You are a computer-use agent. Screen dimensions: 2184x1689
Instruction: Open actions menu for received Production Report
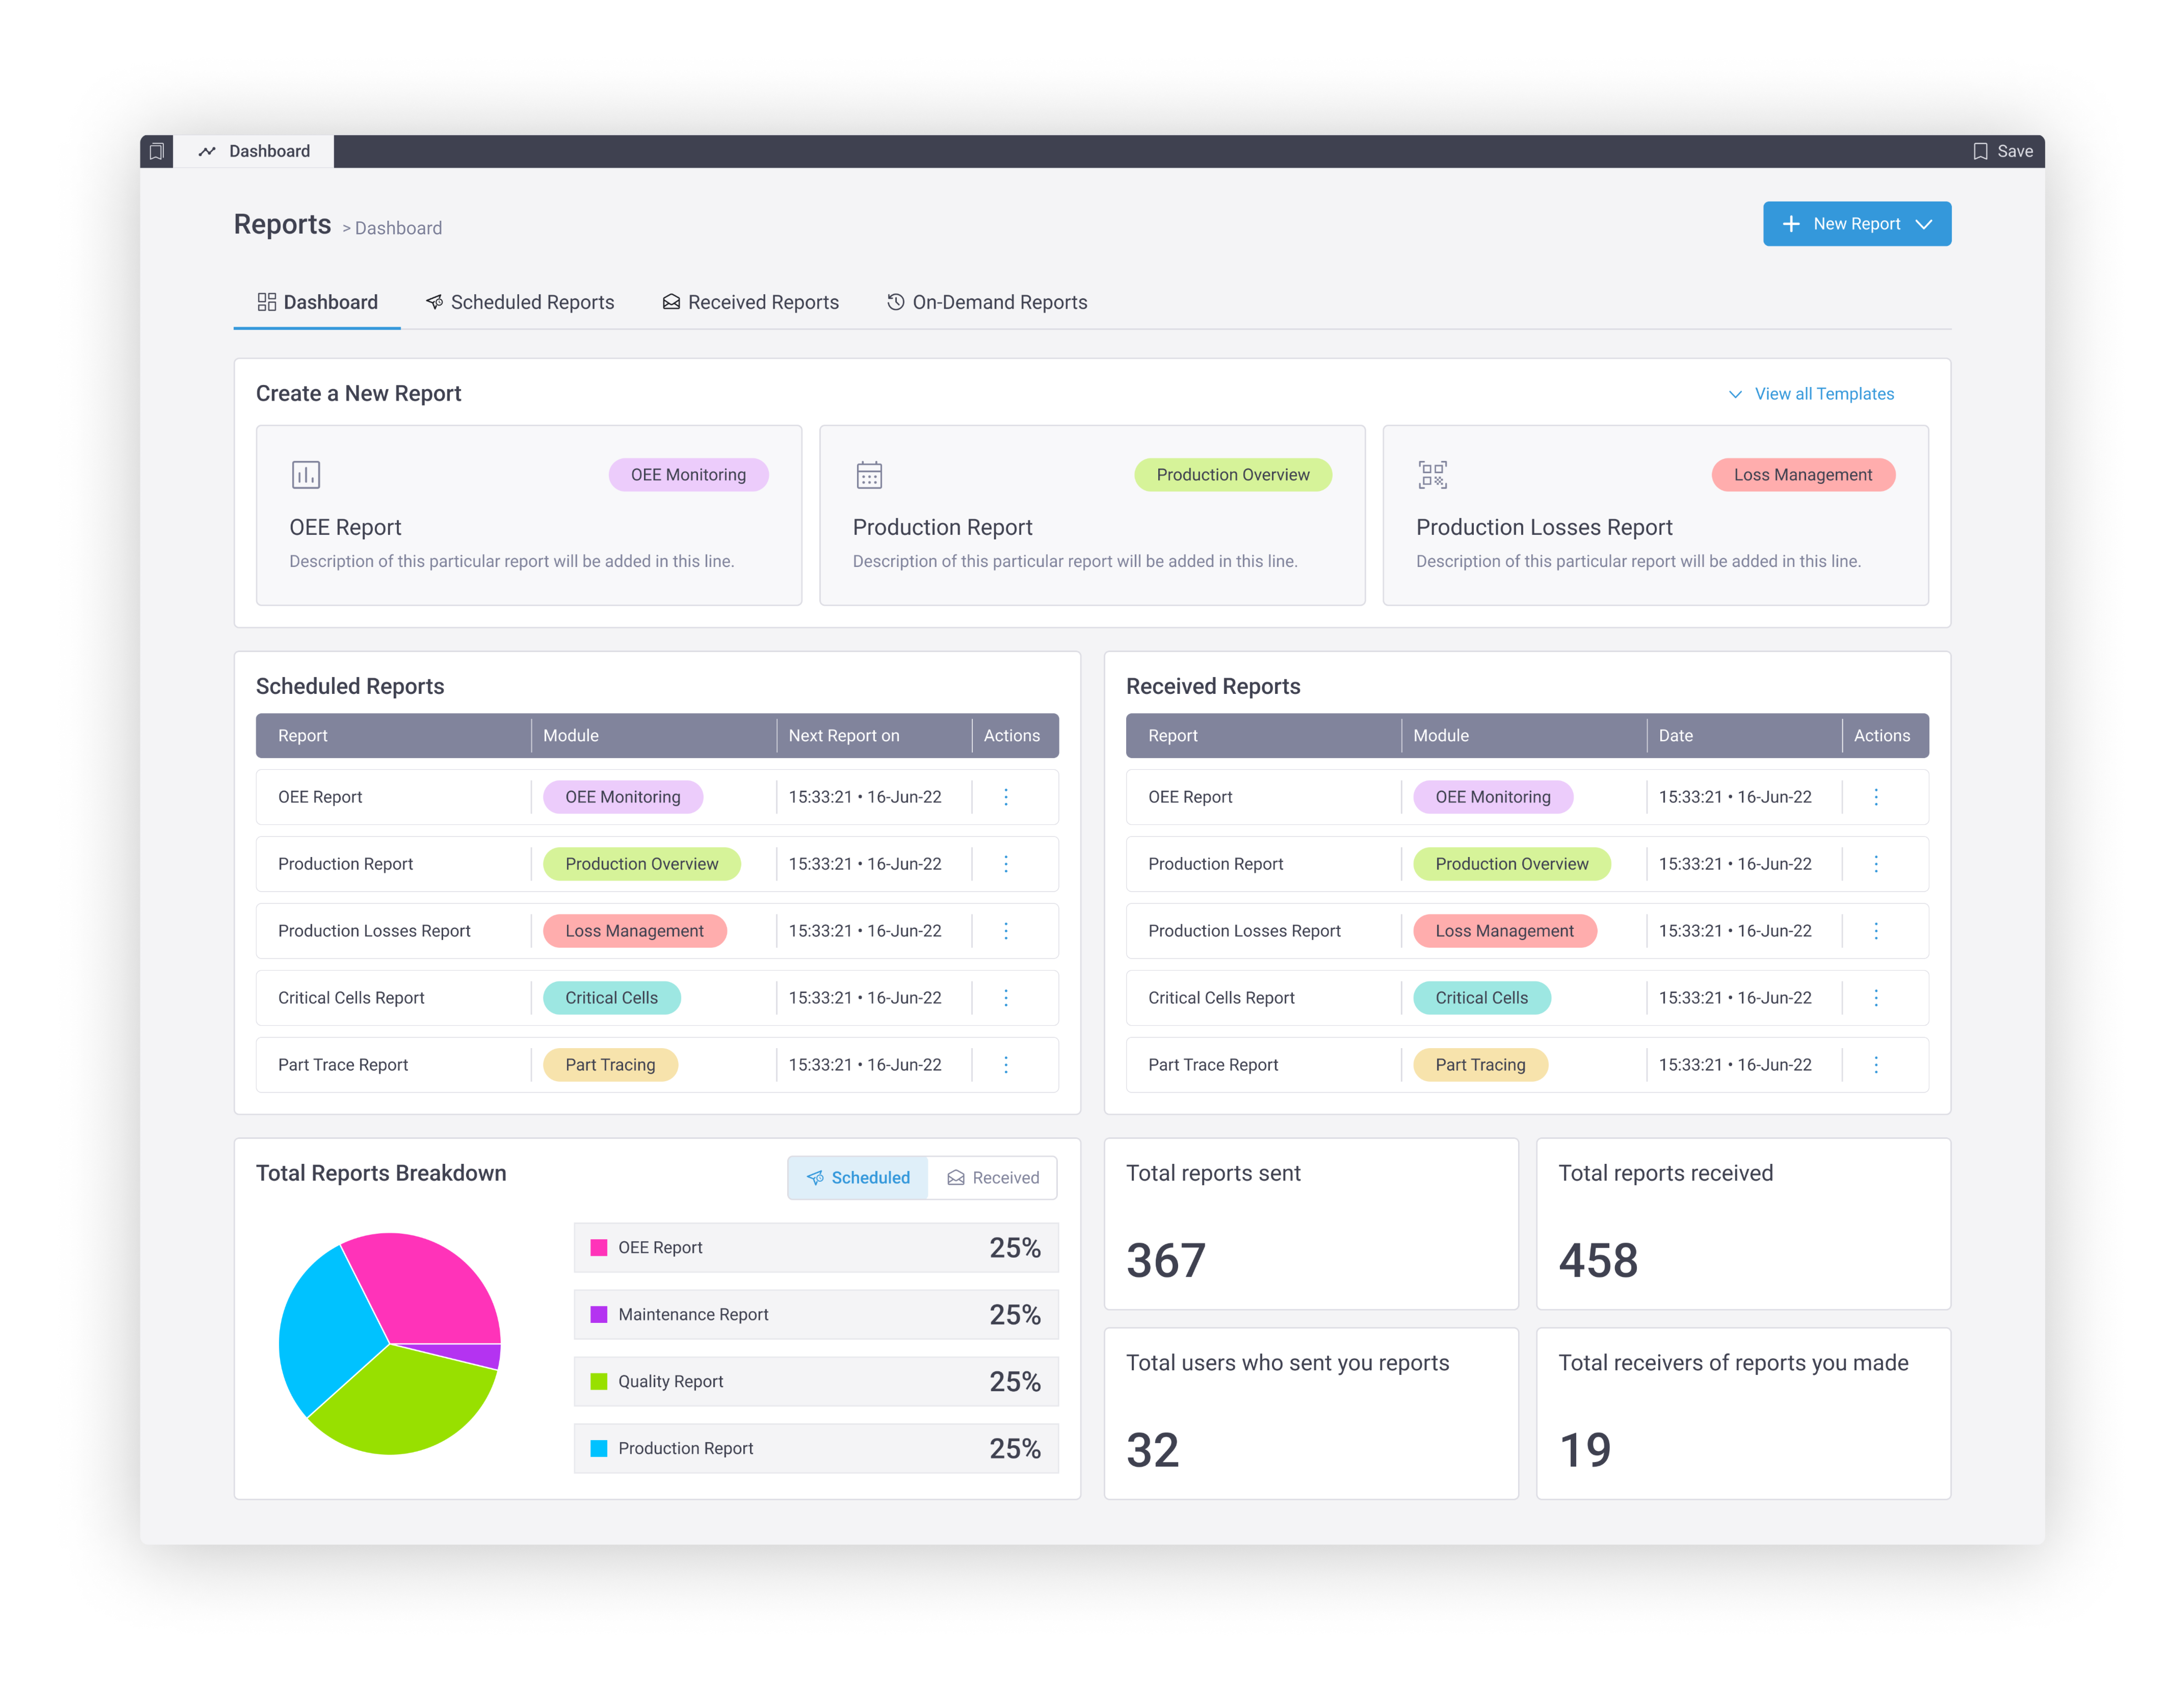[x=1876, y=864]
